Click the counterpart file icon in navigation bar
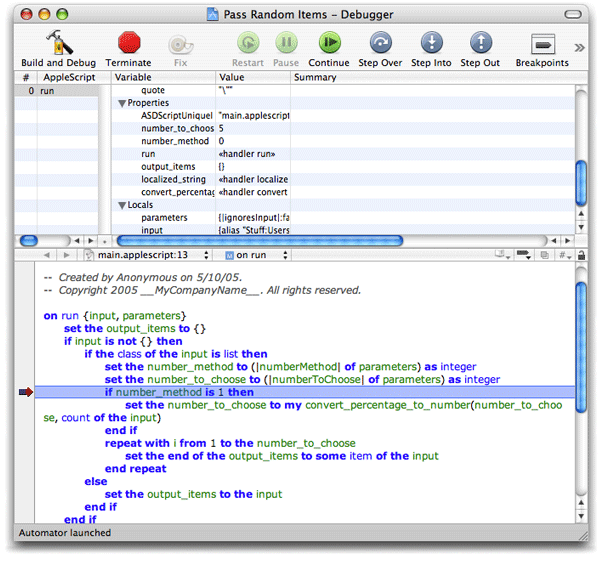This screenshot has height=563, width=603. [x=545, y=255]
